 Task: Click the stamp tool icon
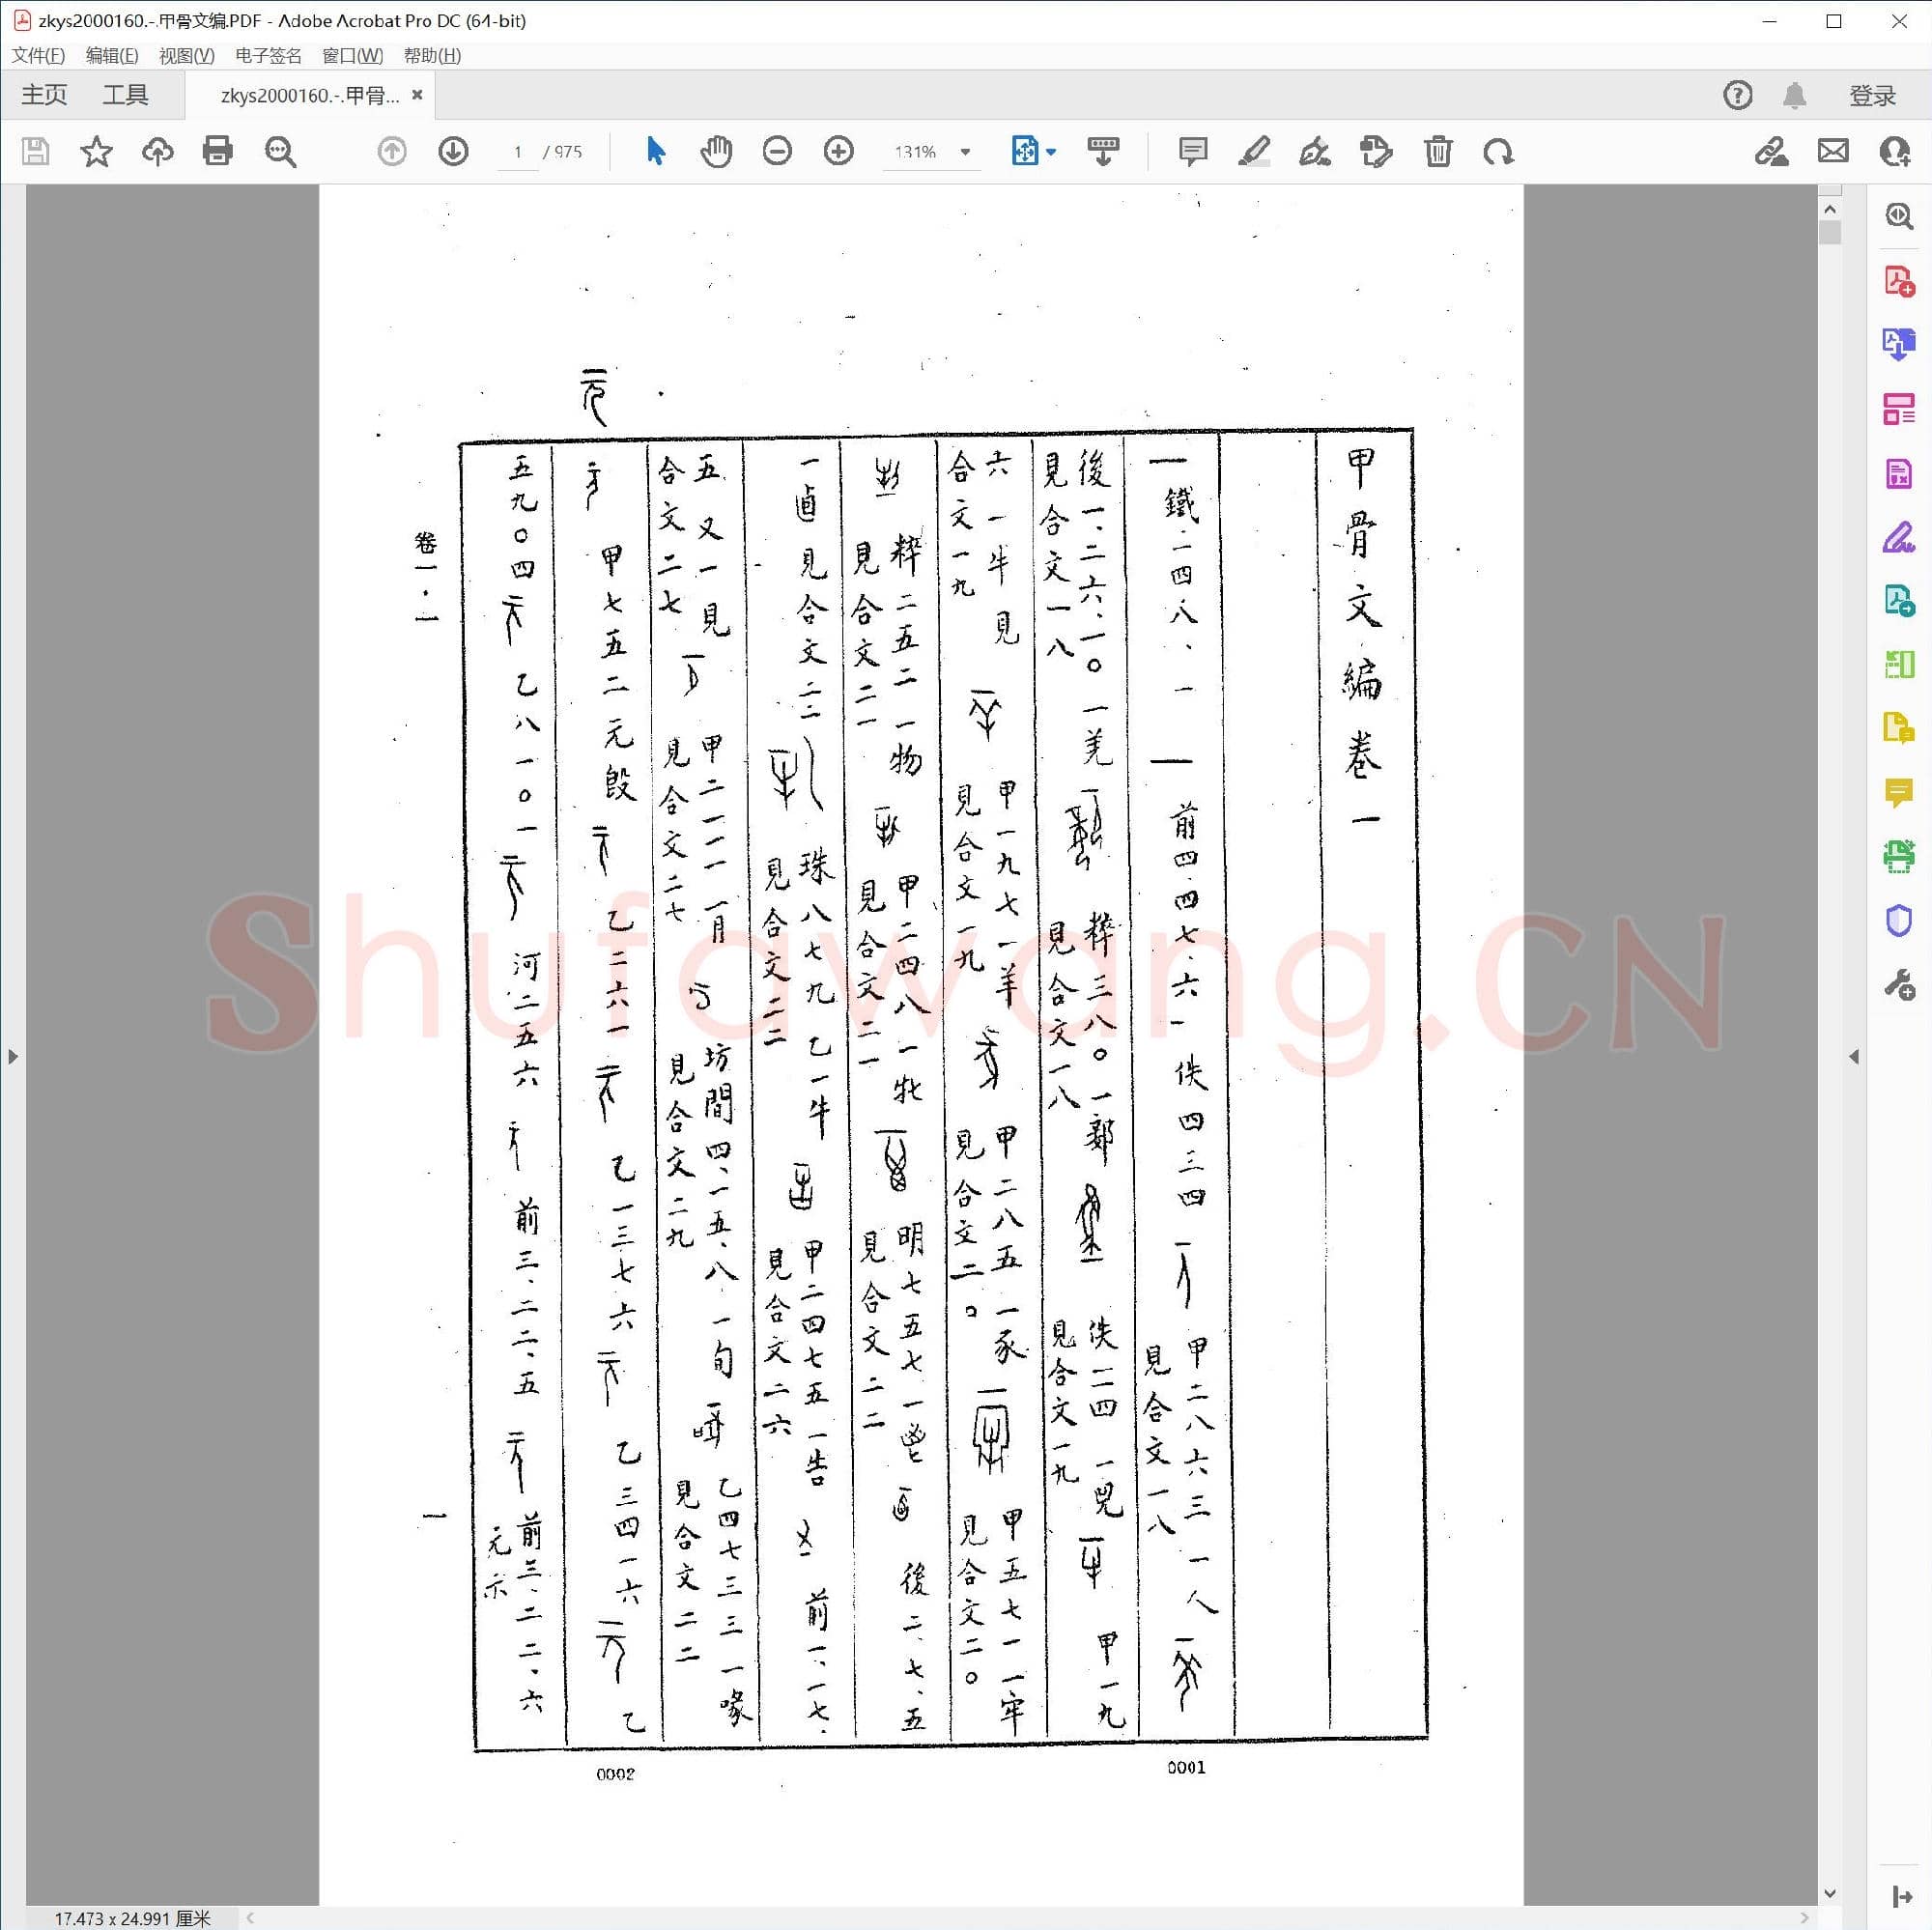pos(1376,152)
